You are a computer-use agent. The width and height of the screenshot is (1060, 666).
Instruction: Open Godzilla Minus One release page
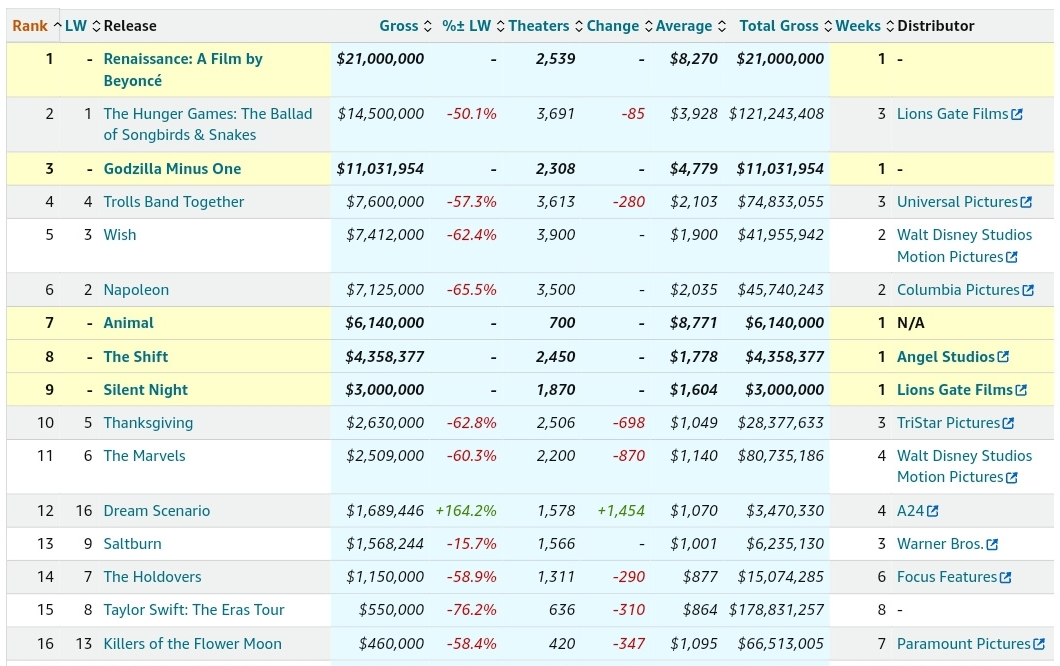[172, 169]
